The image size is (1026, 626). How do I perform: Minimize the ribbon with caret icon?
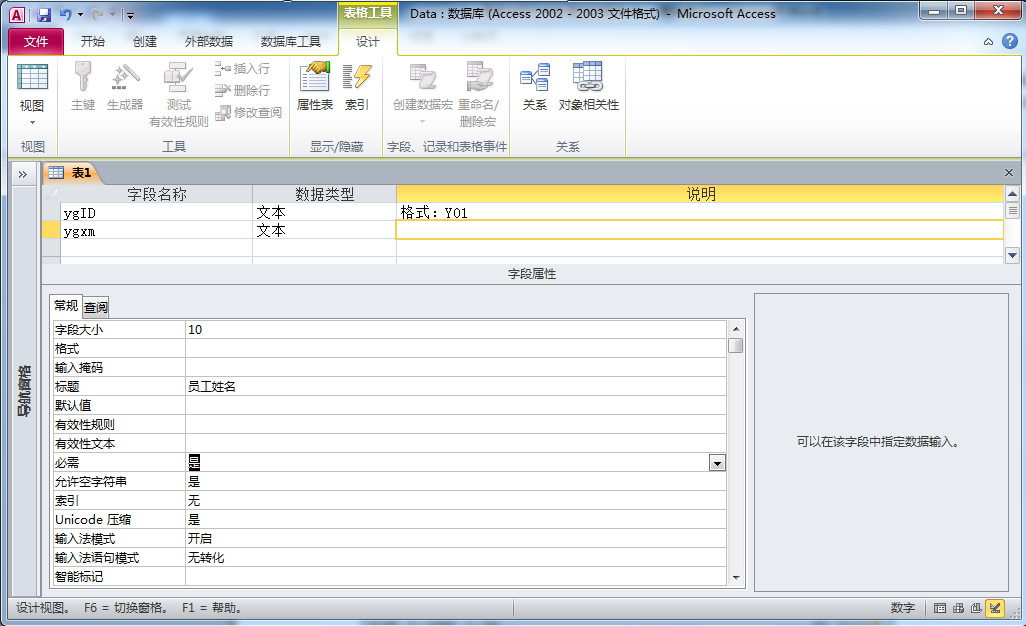[988, 42]
